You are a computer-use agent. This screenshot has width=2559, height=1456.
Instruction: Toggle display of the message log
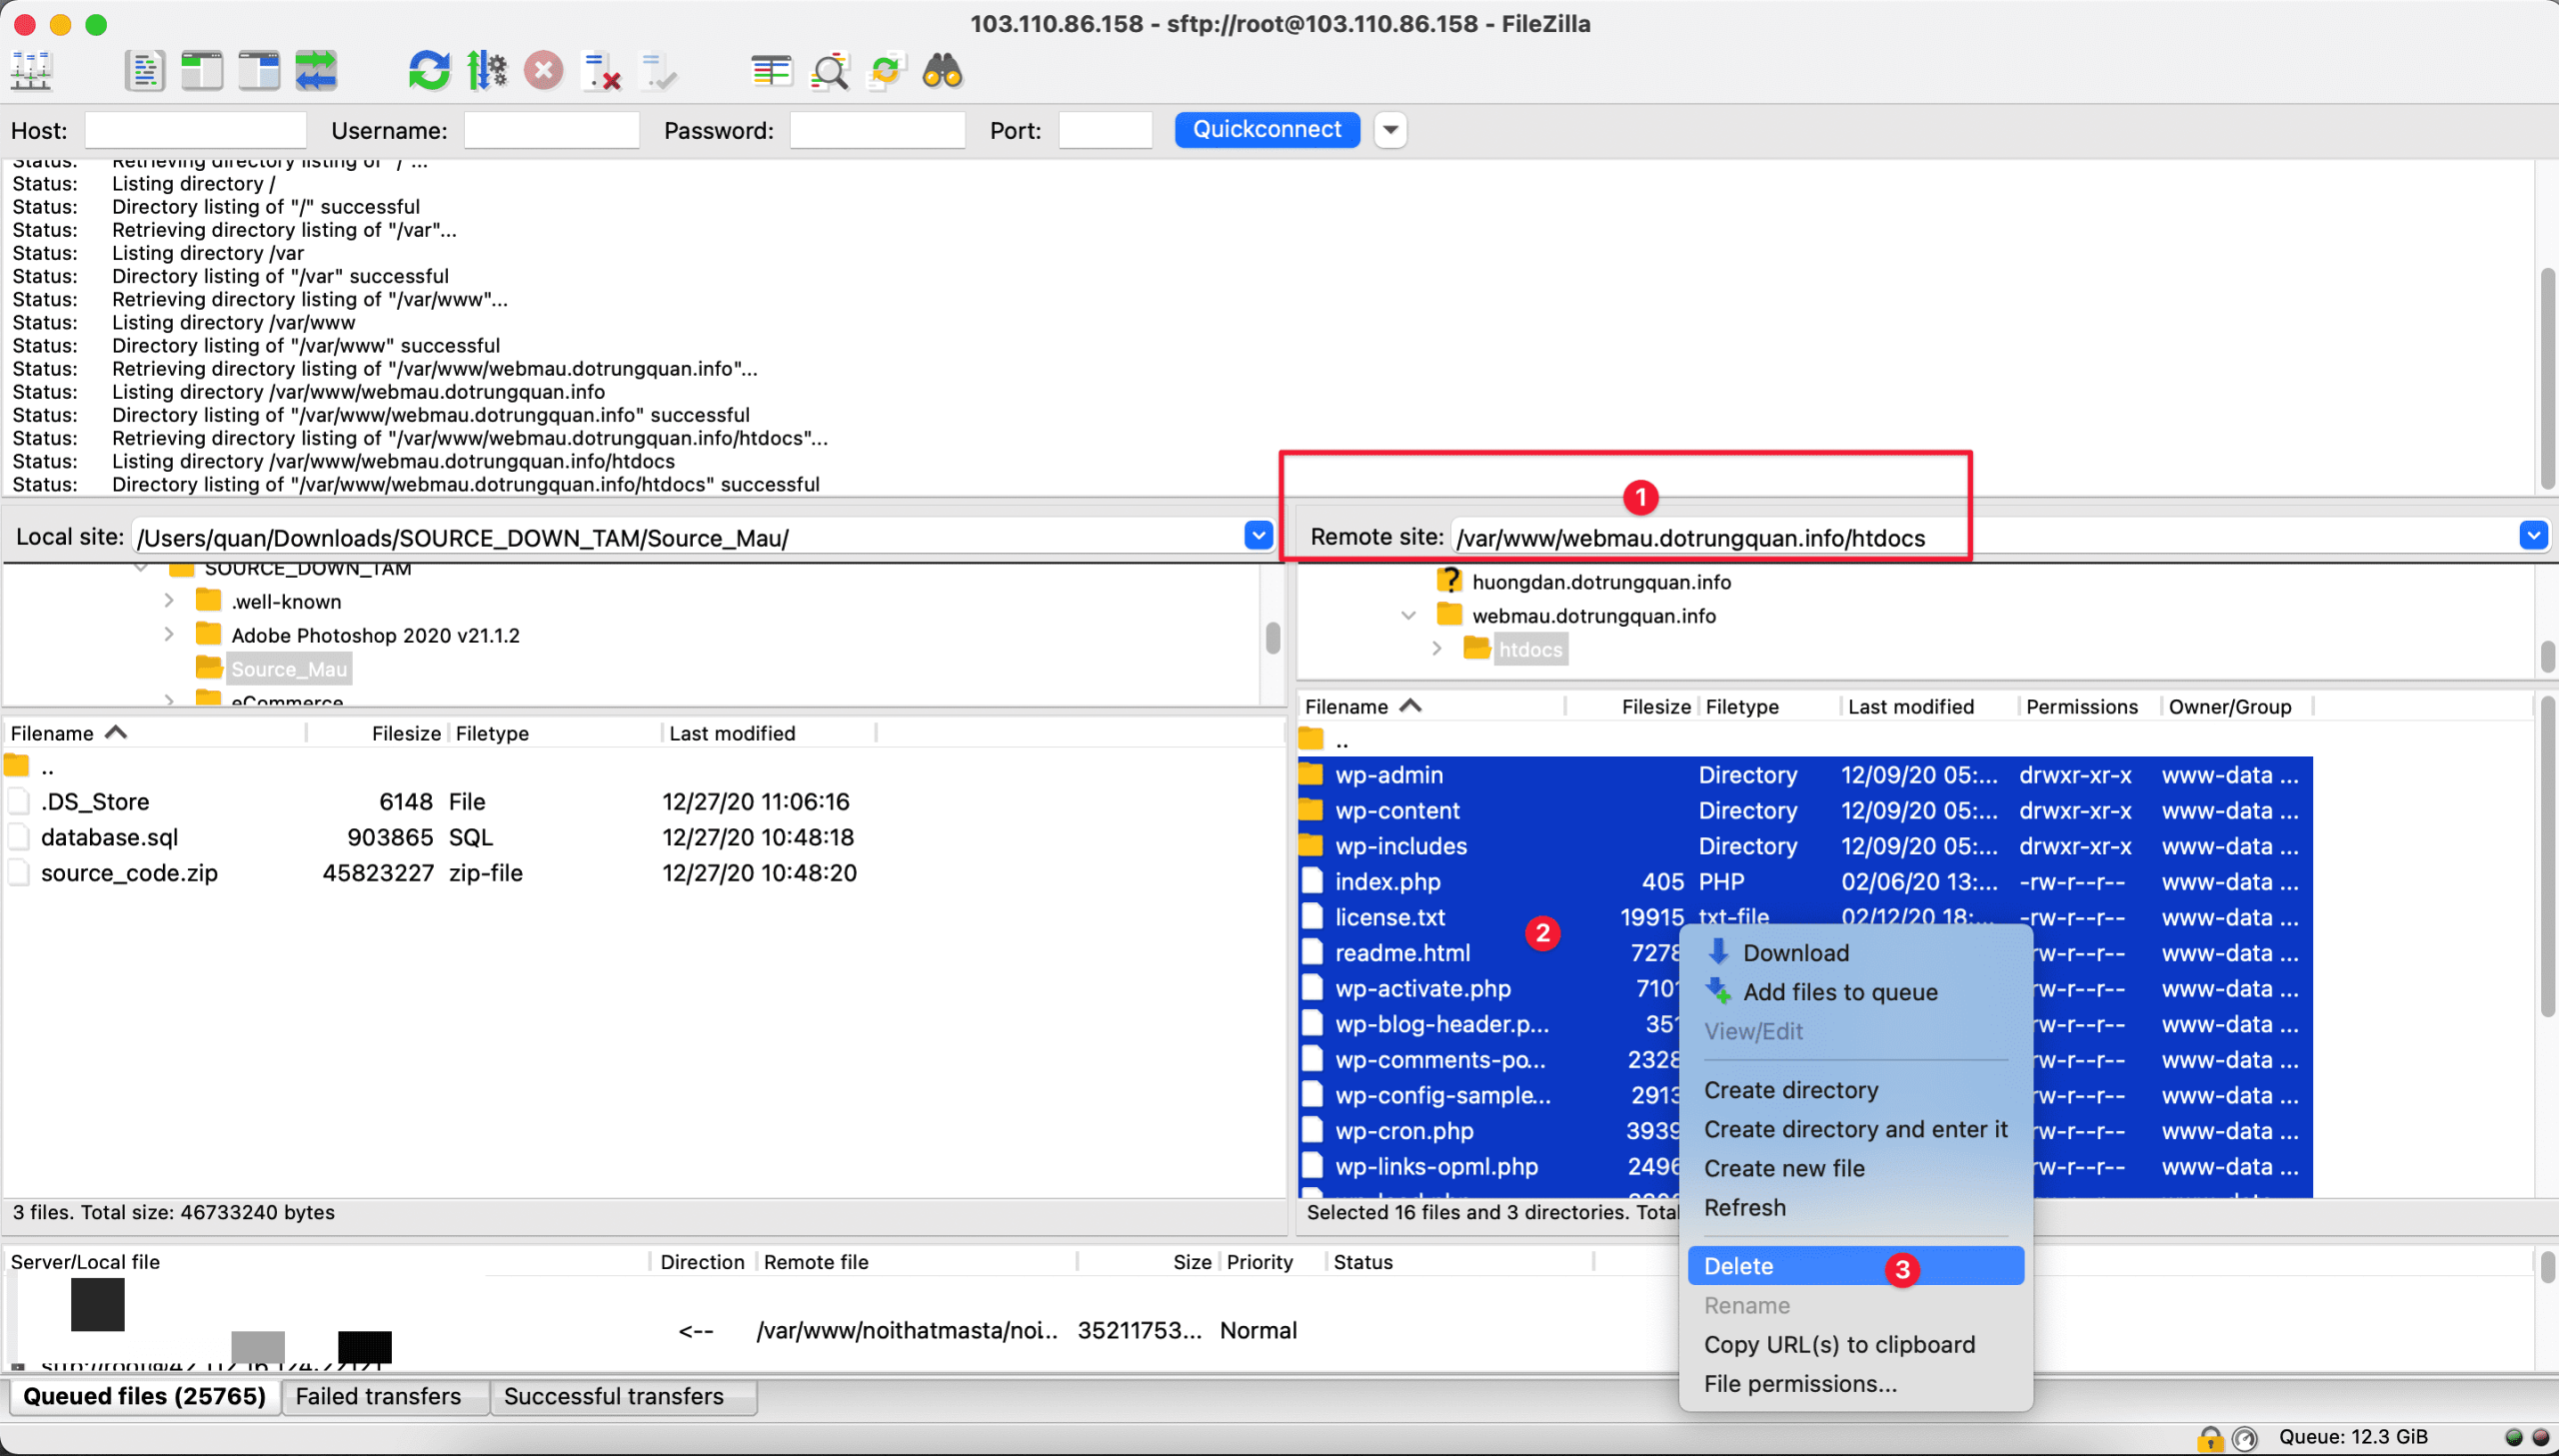click(x=144, y=70)
